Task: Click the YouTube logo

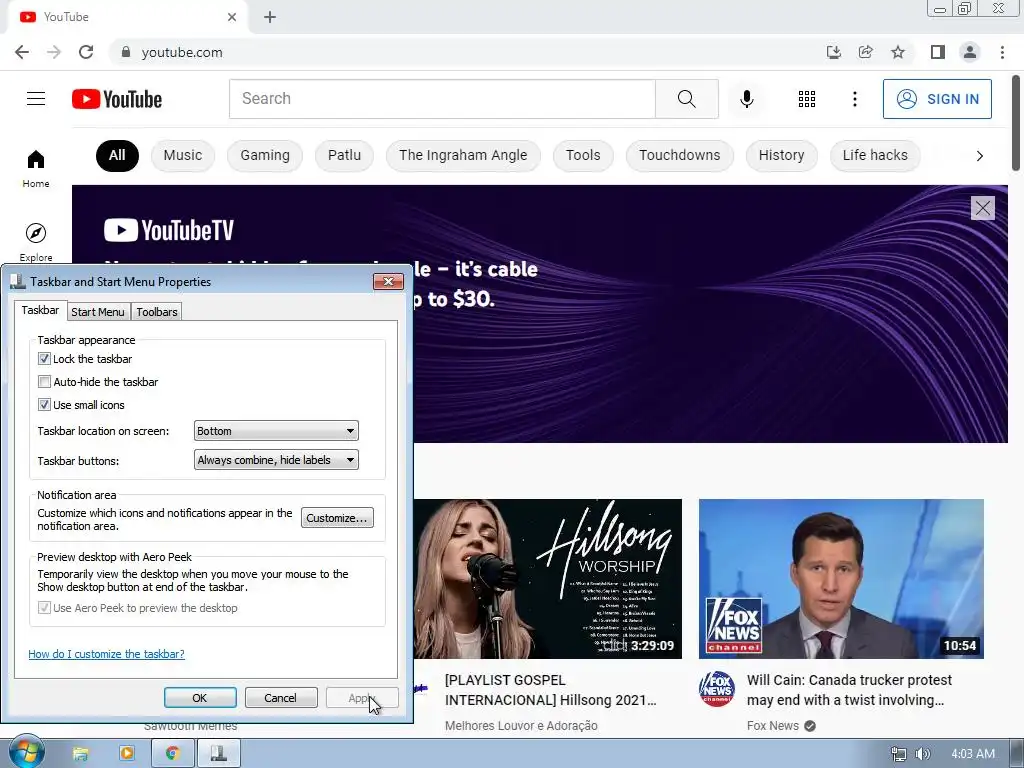Action: pos(117,99)
